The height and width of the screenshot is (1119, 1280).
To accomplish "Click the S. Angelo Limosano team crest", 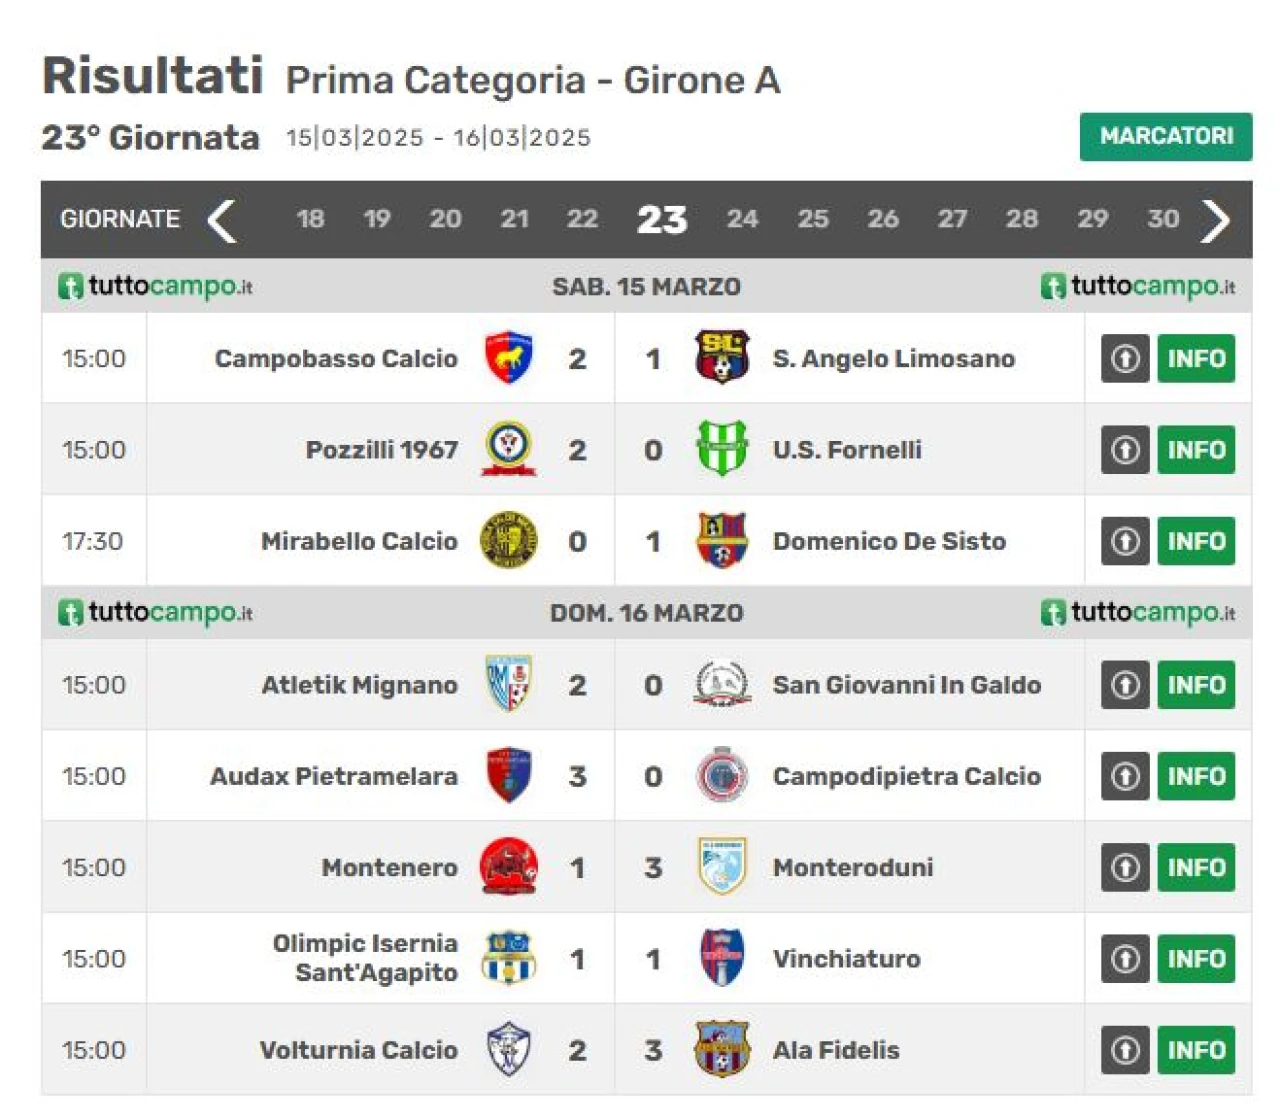I will 722,358.
